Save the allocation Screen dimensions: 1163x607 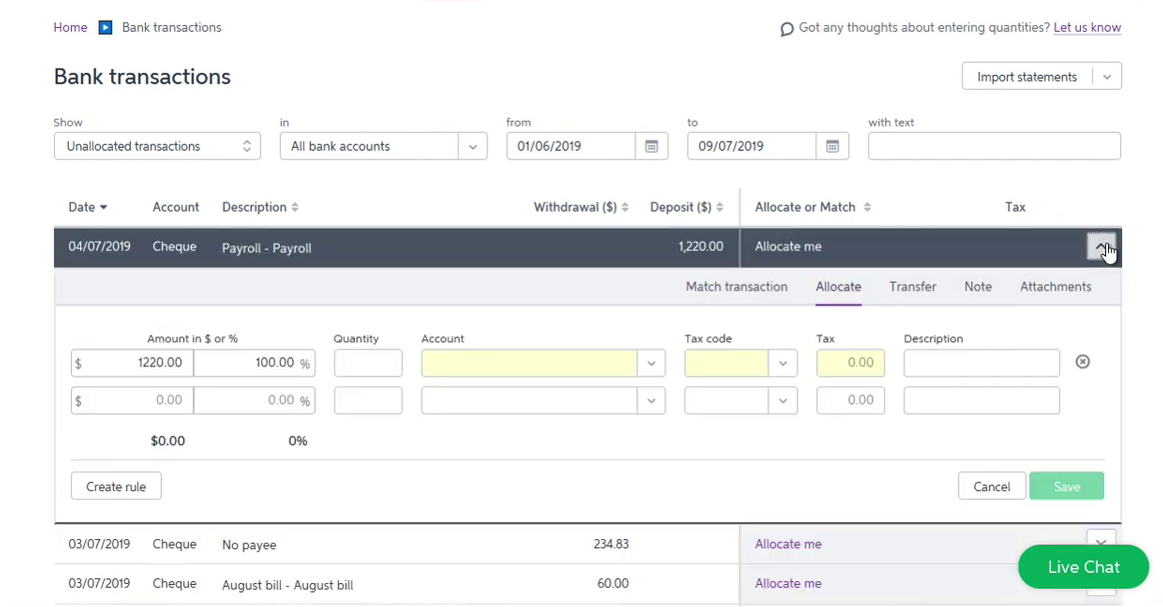pyautogui.click(x=1067, y=486)
